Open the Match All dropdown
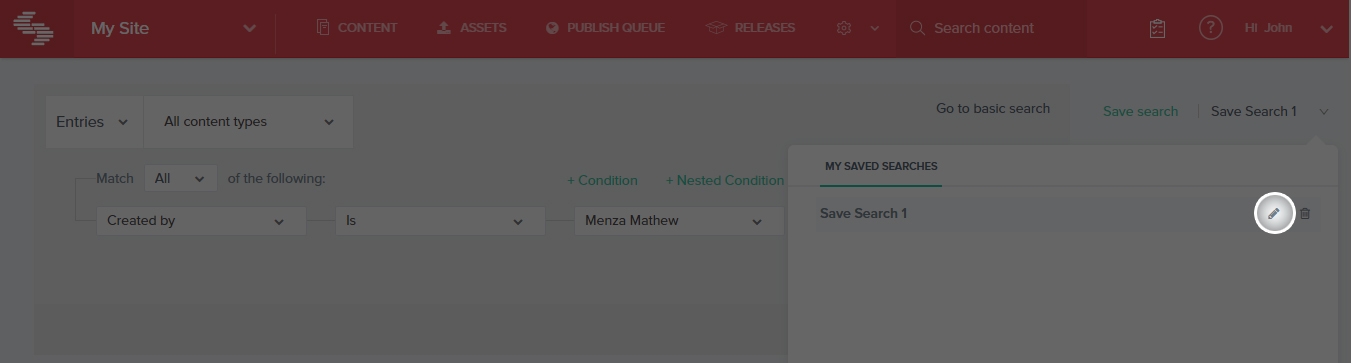The height and width of the screenshot is (363, 1351). pos(181,179)
